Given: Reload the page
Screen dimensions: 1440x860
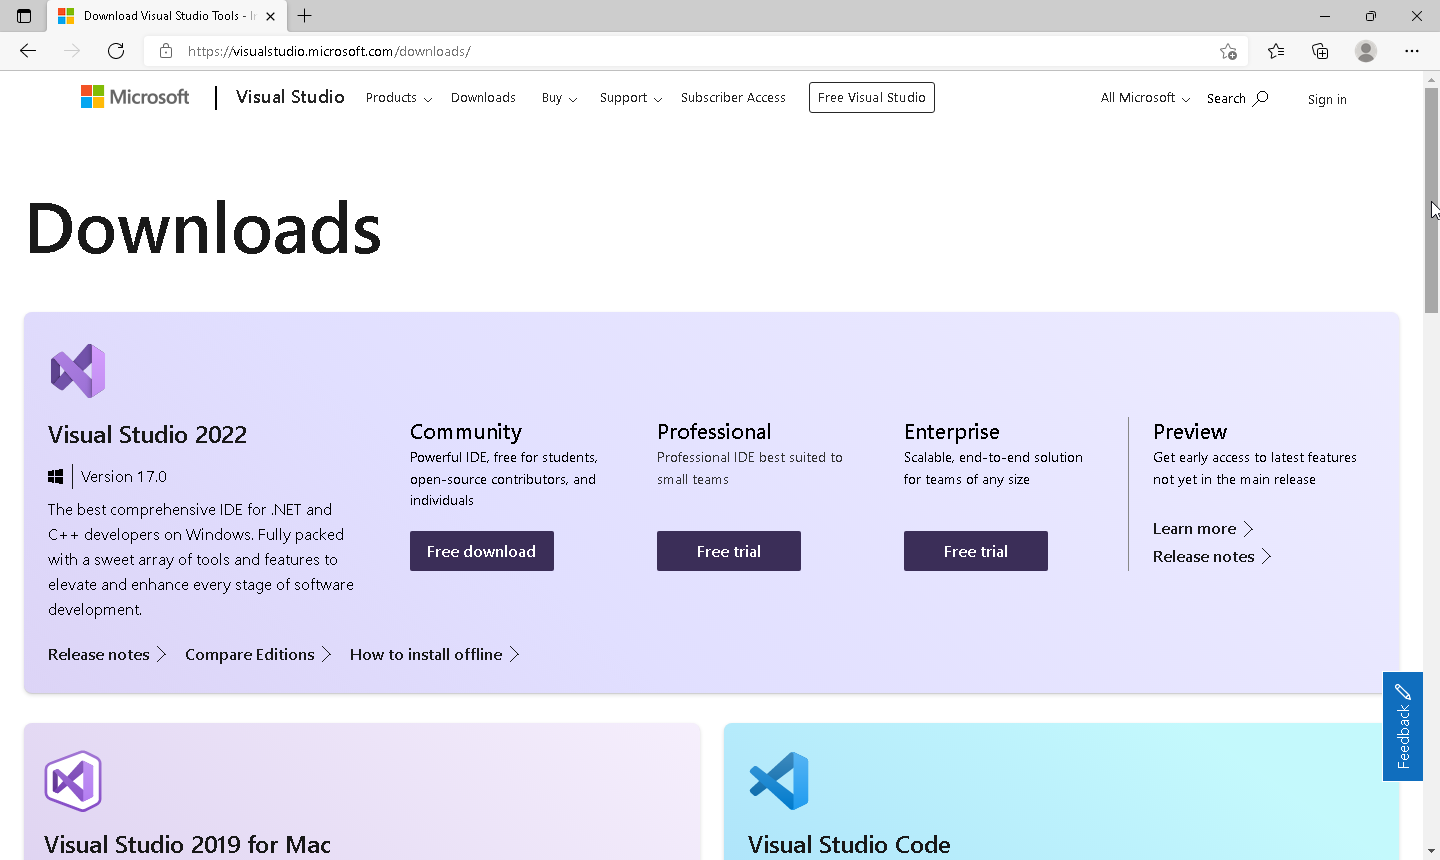Looking at the screenshot, I should 115,51.
